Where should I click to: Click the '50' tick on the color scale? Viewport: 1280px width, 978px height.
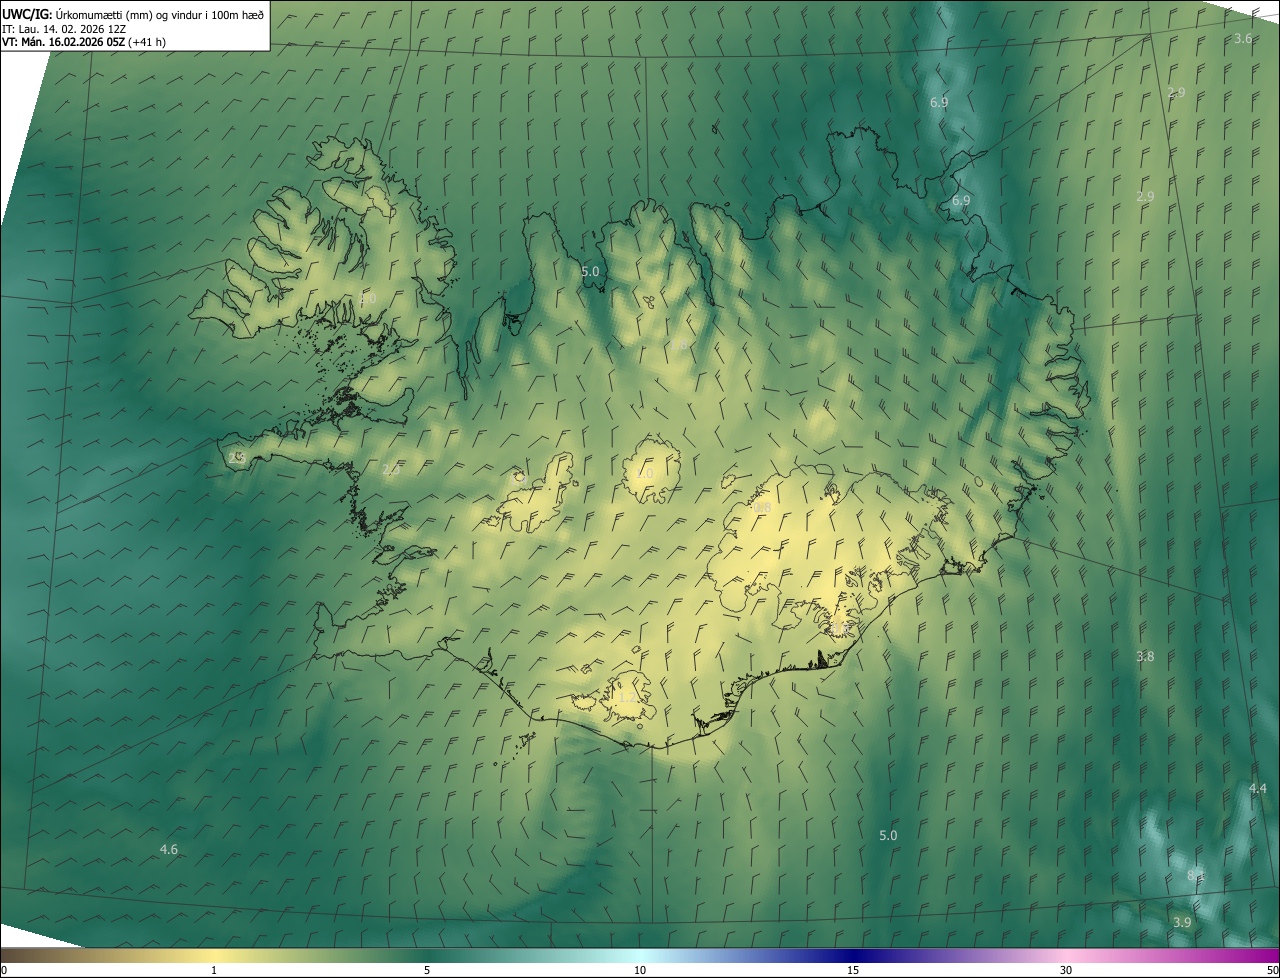tap(1272, 970)
